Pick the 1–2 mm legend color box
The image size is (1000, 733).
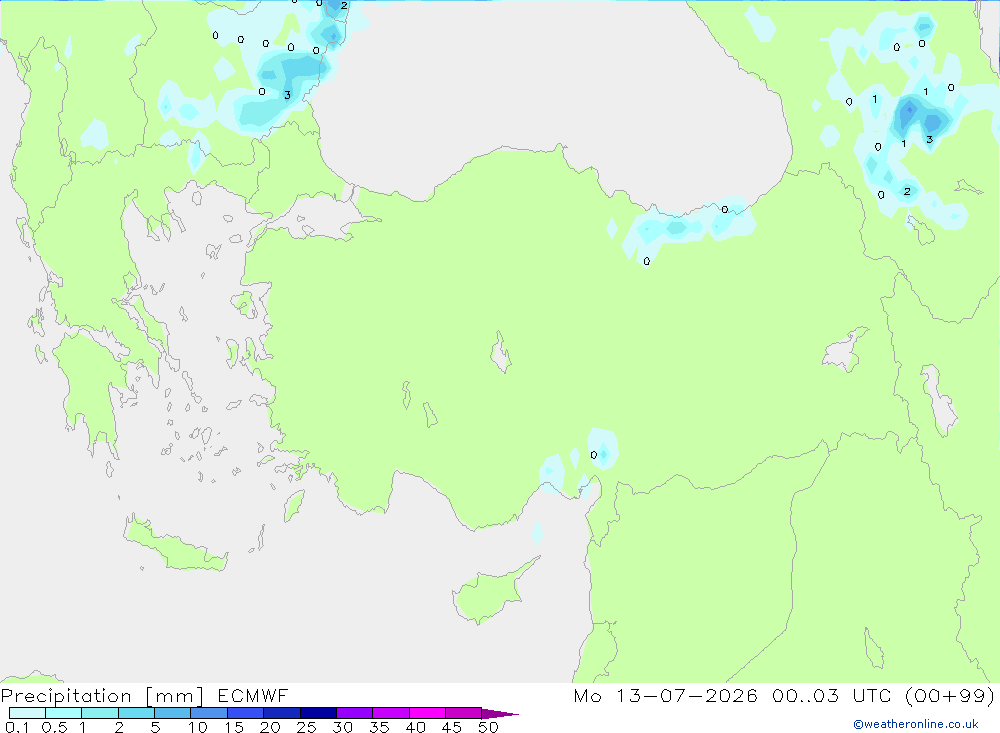tap(100, 713)
